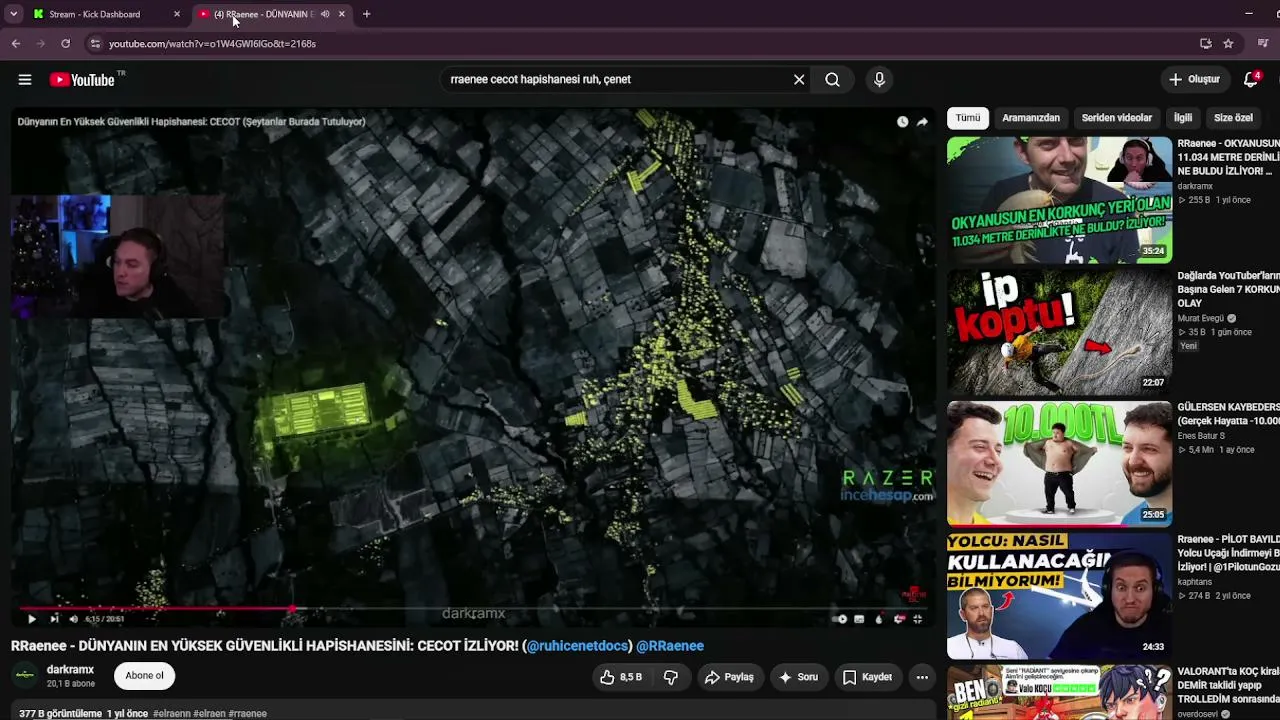The width and height of the screenshot is (1280, 720).
Task: Open the 'Dağlarda YouTuber'ların' video title
Action: point(1229,289)
